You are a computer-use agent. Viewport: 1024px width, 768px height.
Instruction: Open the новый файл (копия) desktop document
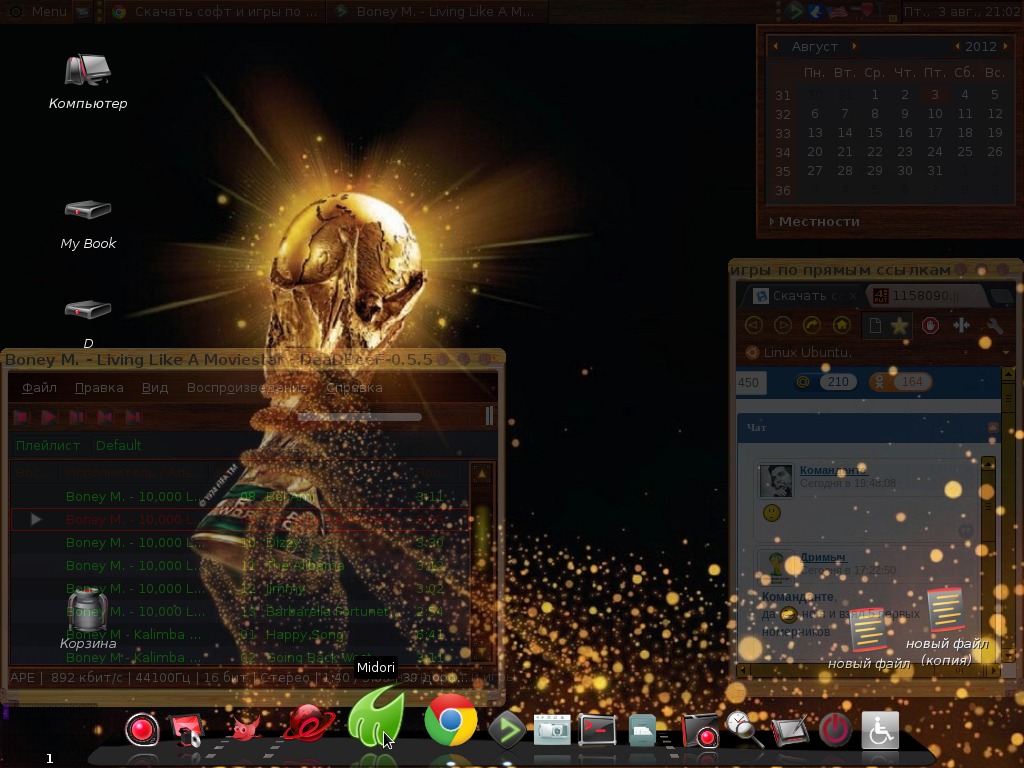coord(947,627)
